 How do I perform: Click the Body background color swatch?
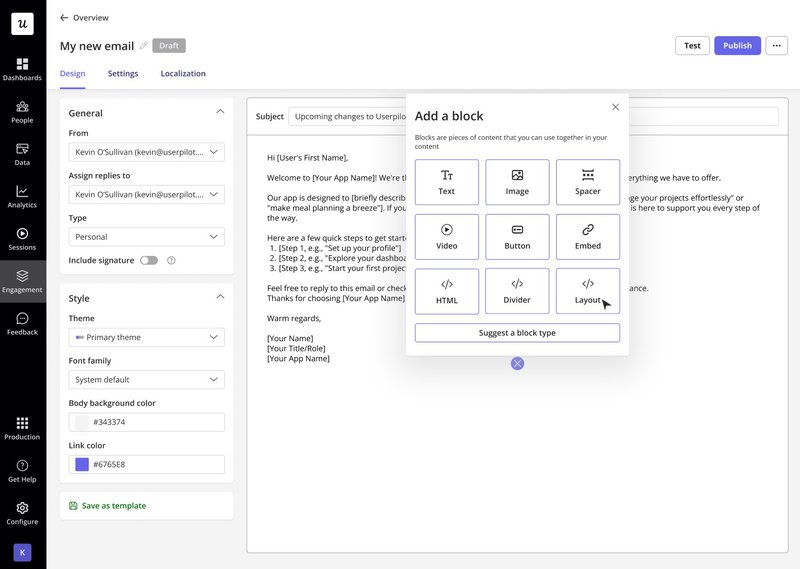(x=82, y=422)
